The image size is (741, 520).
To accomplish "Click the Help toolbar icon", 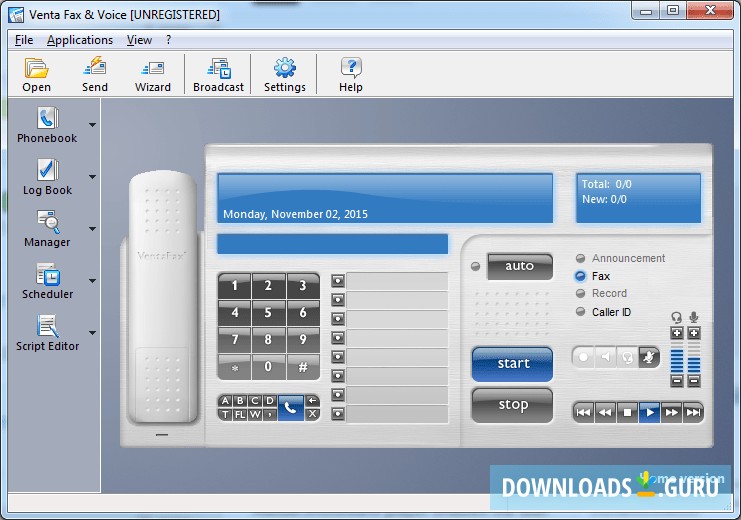I will click(x=351, y=74).
